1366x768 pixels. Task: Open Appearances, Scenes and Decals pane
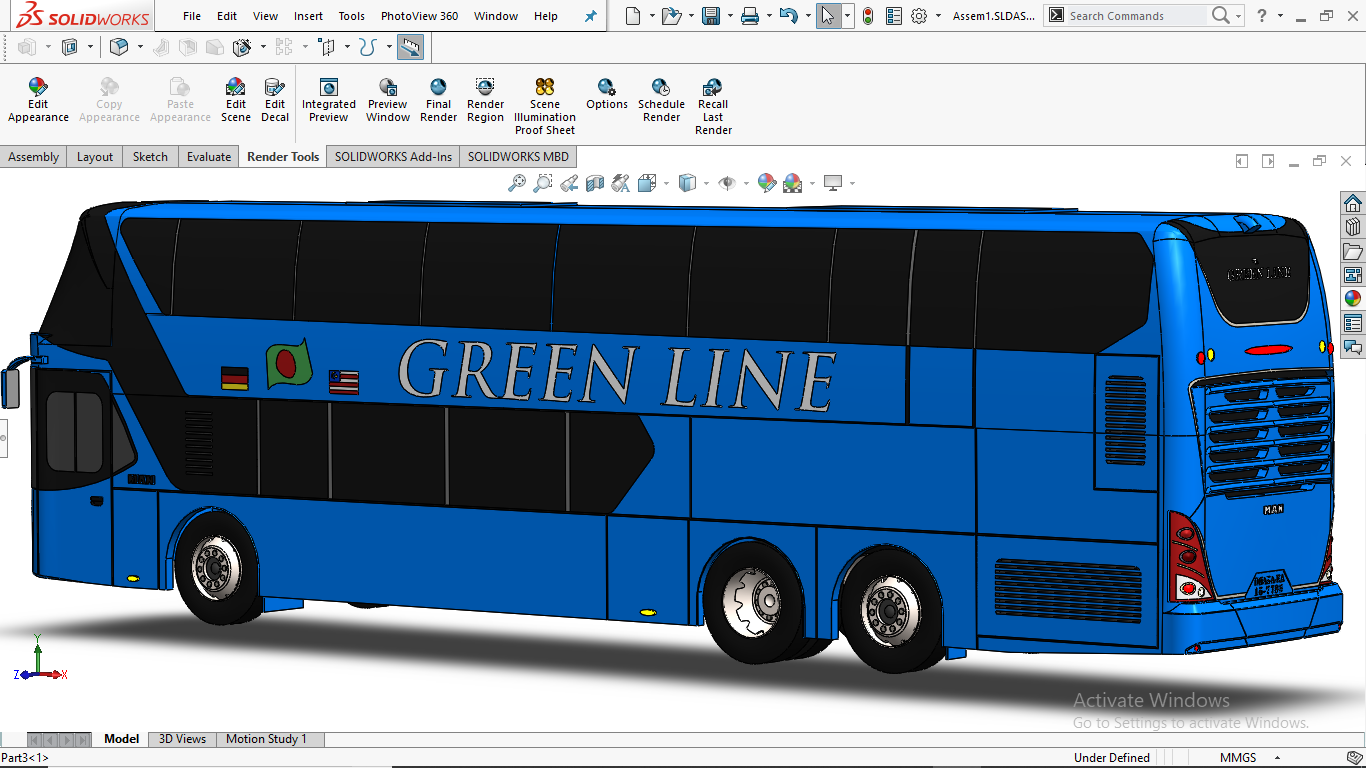pos(1353,299)
